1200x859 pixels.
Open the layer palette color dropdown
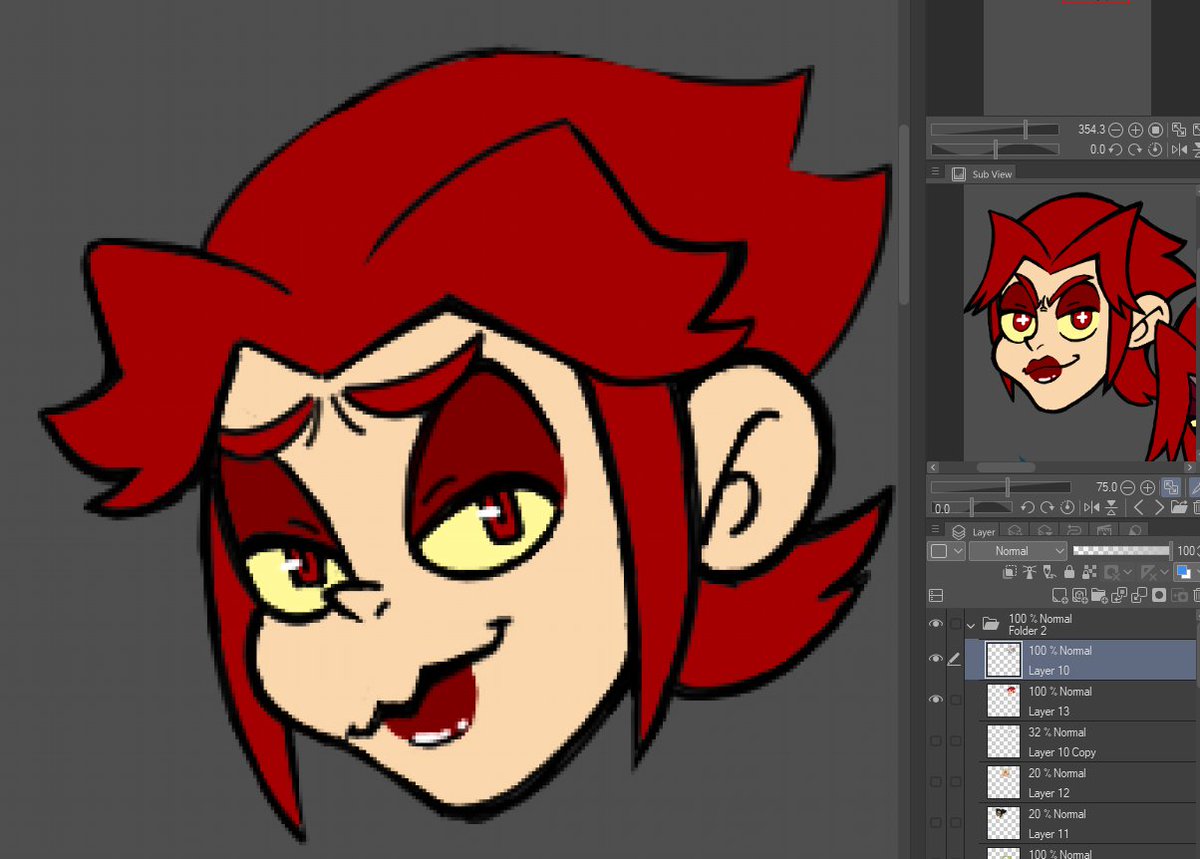946,551
